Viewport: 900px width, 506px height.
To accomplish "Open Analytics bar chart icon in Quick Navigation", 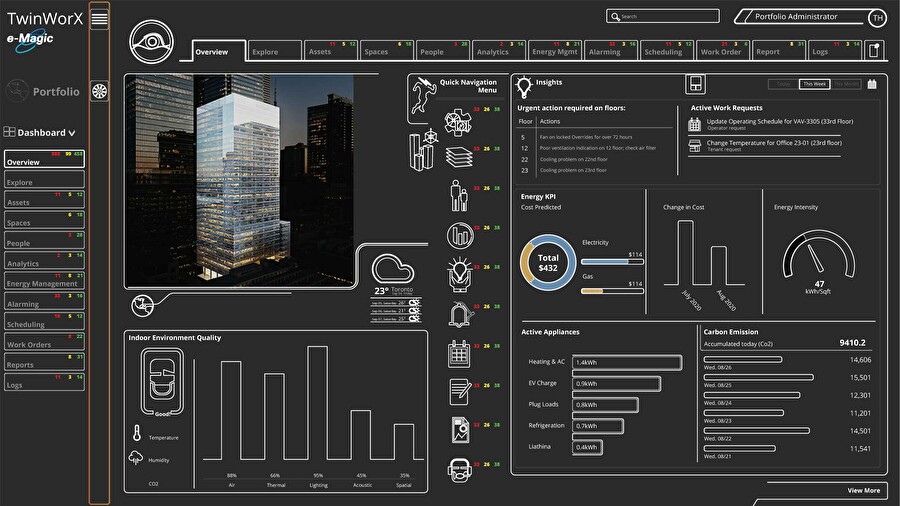I will pyautogui.click(x=460, y=235).
